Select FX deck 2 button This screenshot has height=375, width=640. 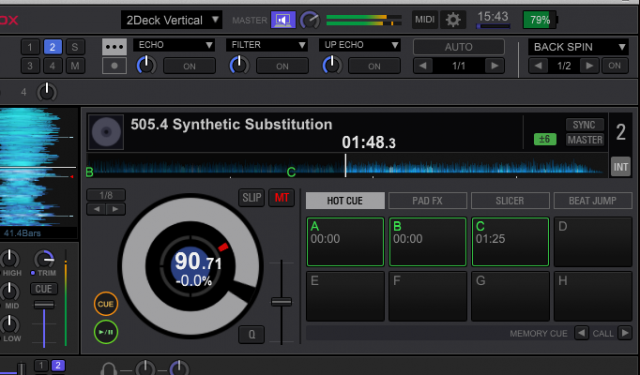[53, 47]
